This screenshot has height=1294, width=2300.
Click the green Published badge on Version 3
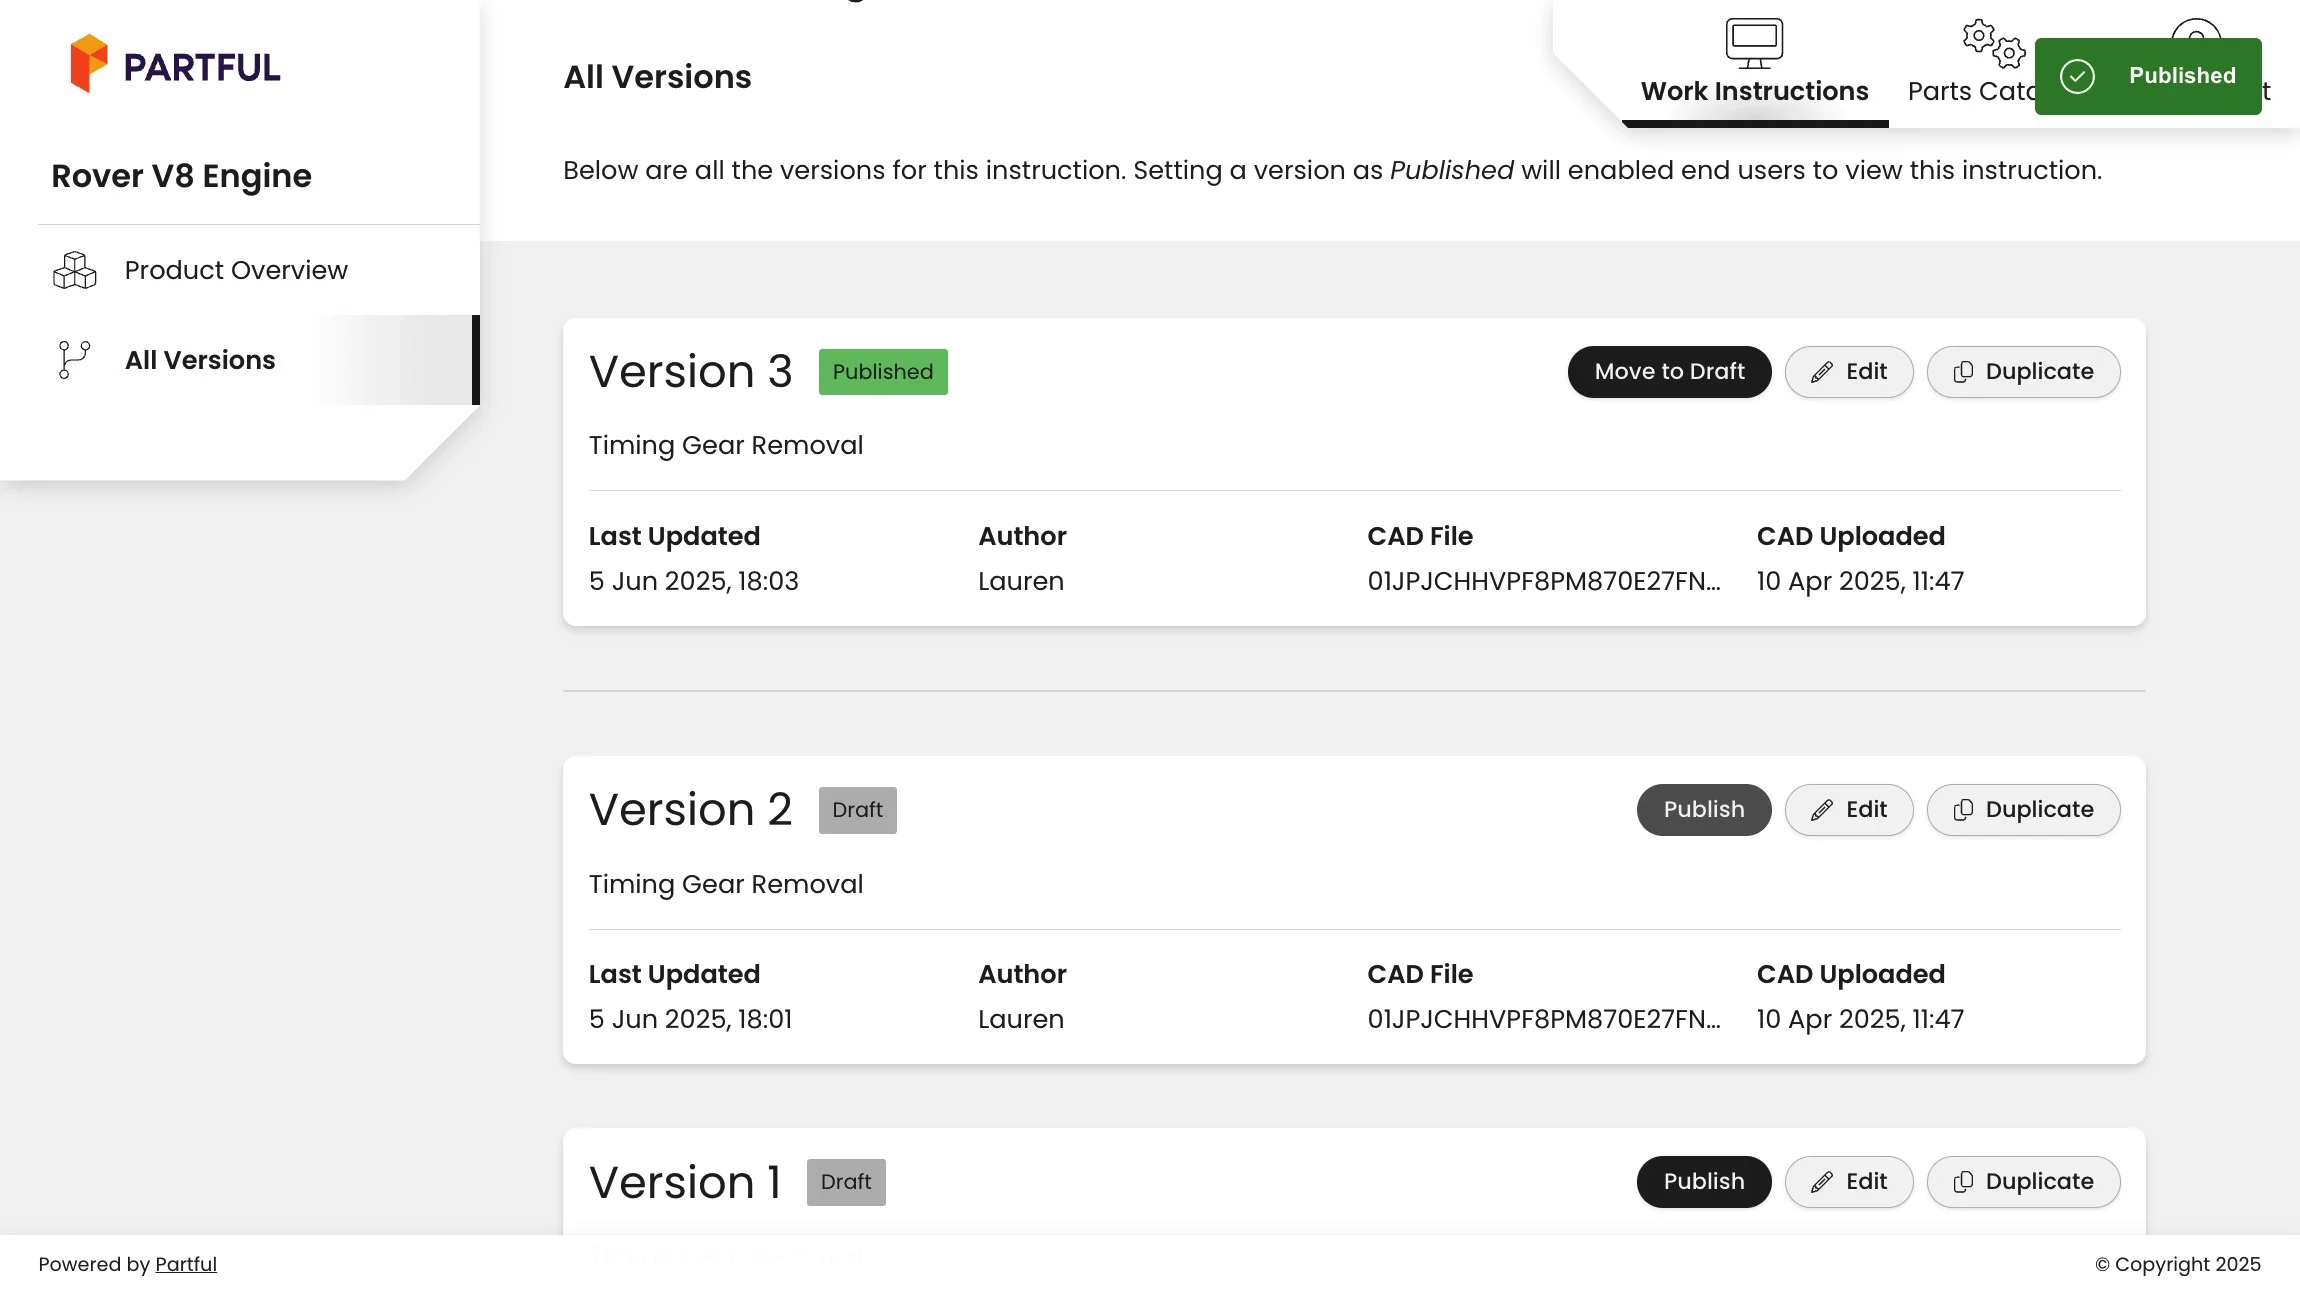point(882,372)
